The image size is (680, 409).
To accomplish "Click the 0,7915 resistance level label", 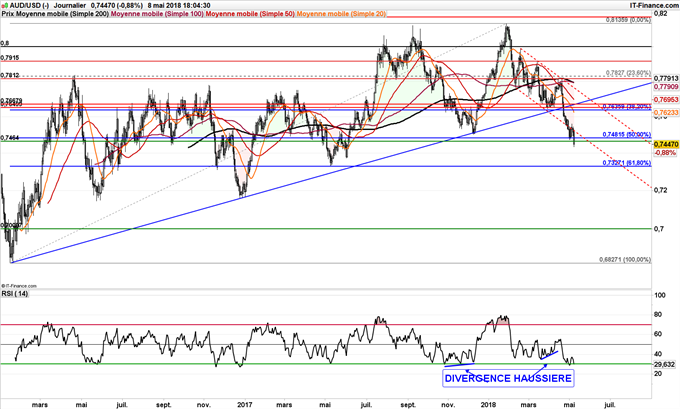I will coord(10,58).
